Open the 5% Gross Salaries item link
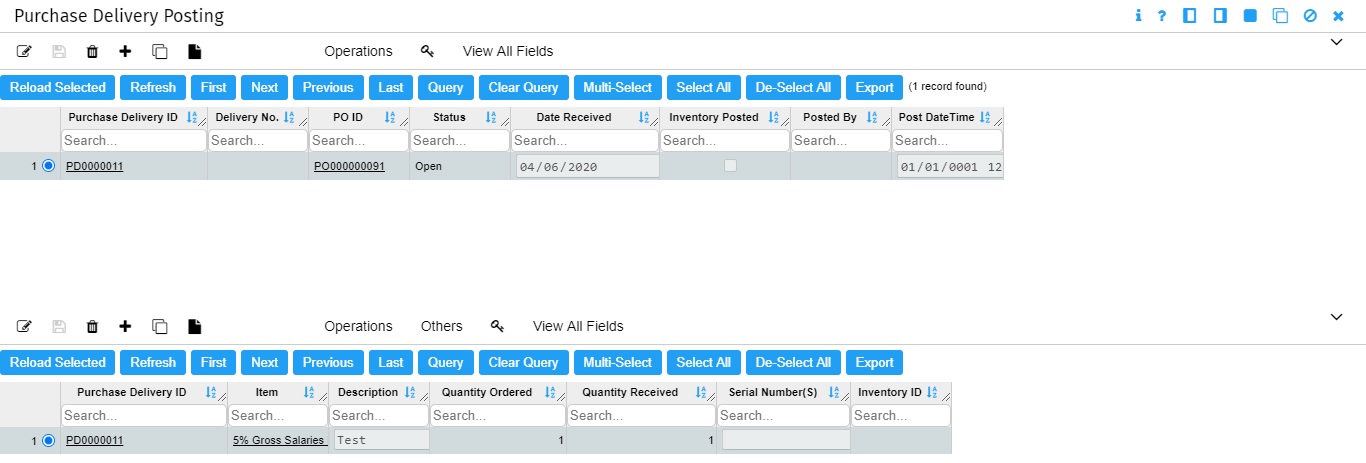Viewport: 1366px width, 463px height. (279, 440)
